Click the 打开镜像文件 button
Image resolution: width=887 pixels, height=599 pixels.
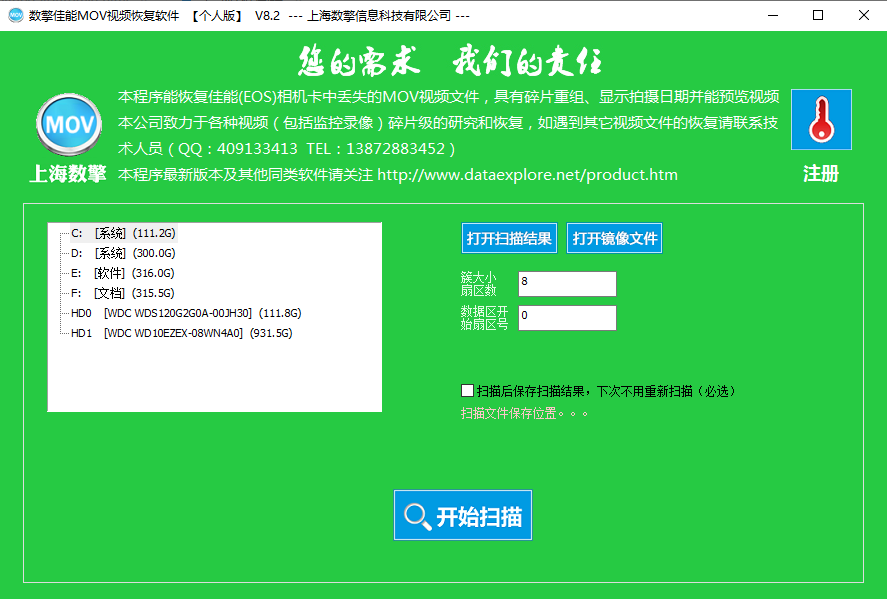(x=614, y=237)
